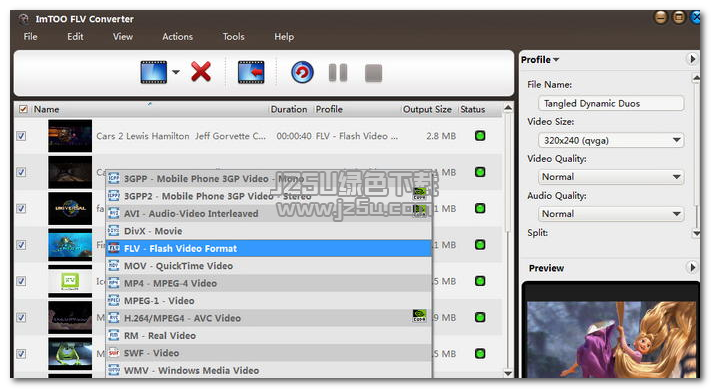
Task: Toggle checkbox beside the green logo thumbnail
Action: [21, 281]
